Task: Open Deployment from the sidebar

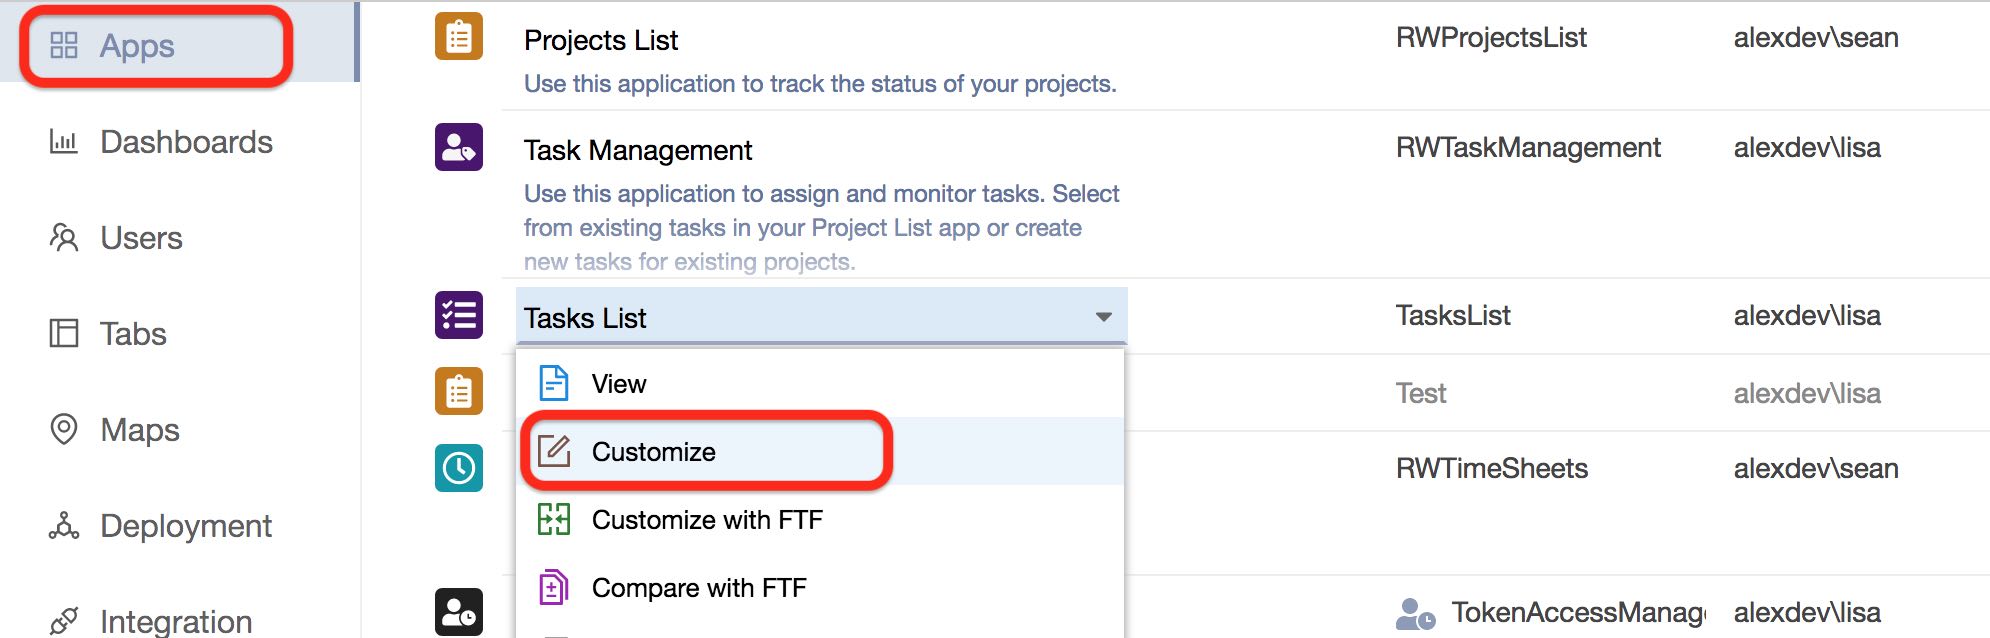Action: (x=186, y=526)
